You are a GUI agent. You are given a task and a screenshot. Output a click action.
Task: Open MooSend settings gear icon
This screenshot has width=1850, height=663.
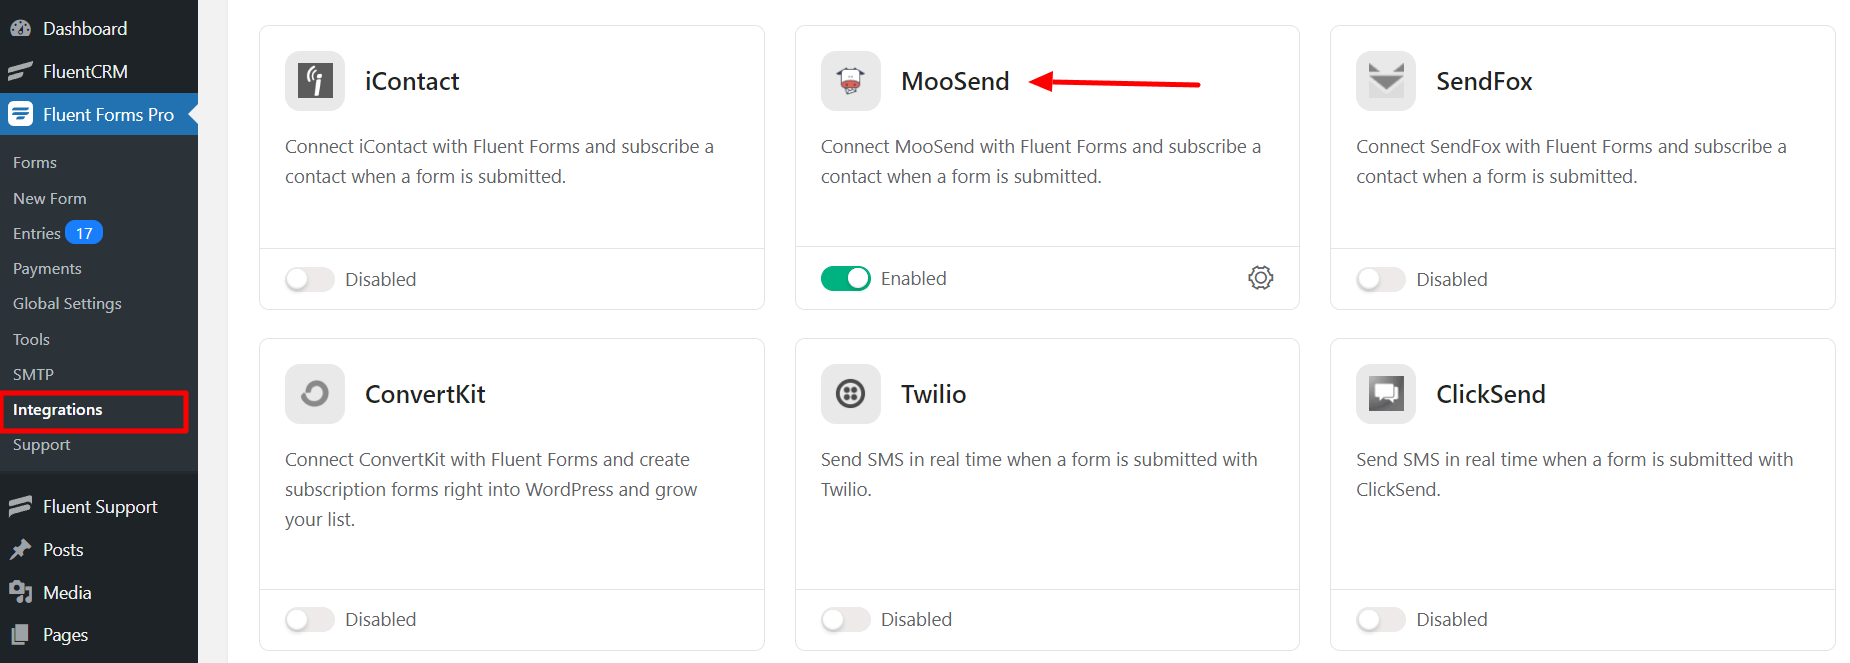[1260, 278]
